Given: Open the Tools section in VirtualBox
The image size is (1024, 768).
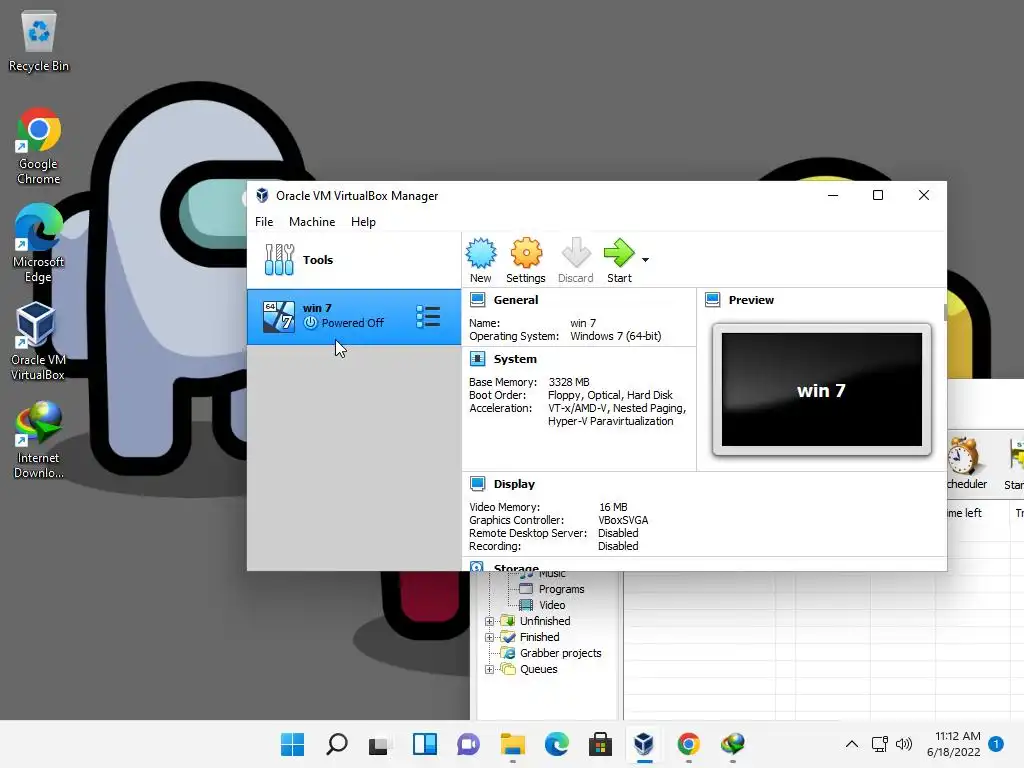Looking at the screenshot, I should coord(353,260).
